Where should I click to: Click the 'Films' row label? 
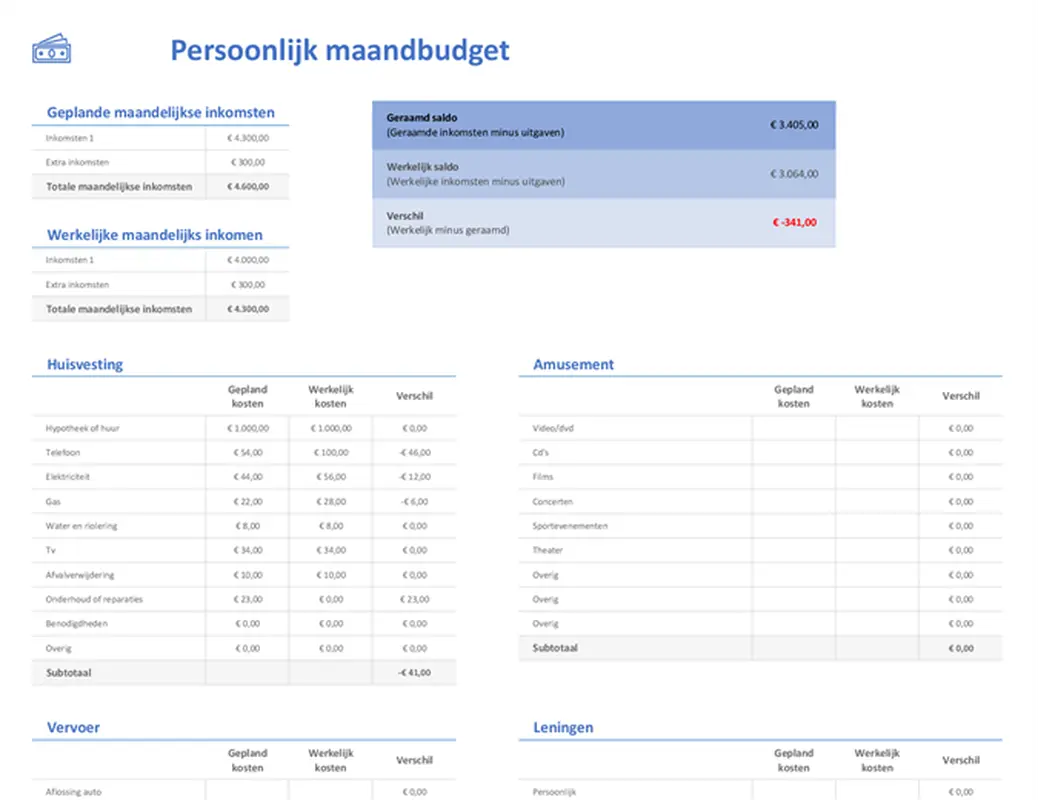point(542,477)
